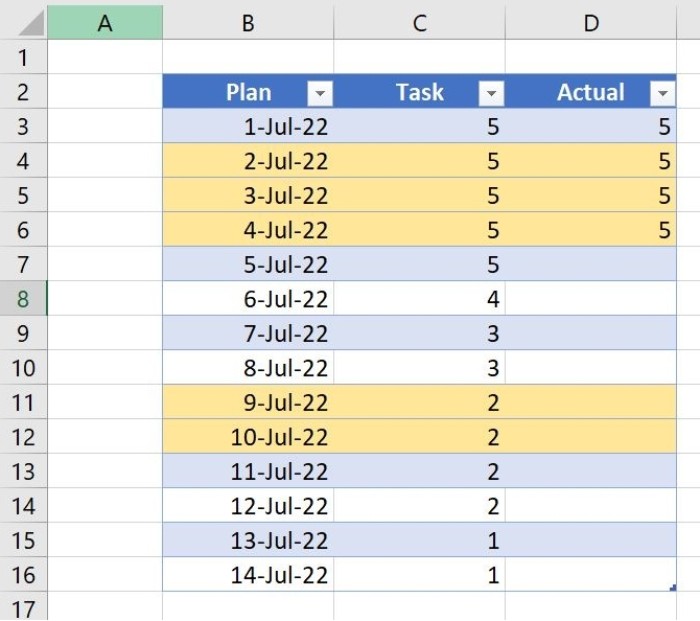
Task: Open the Task column filter dropdown
Action: click(x=492, y=93)
